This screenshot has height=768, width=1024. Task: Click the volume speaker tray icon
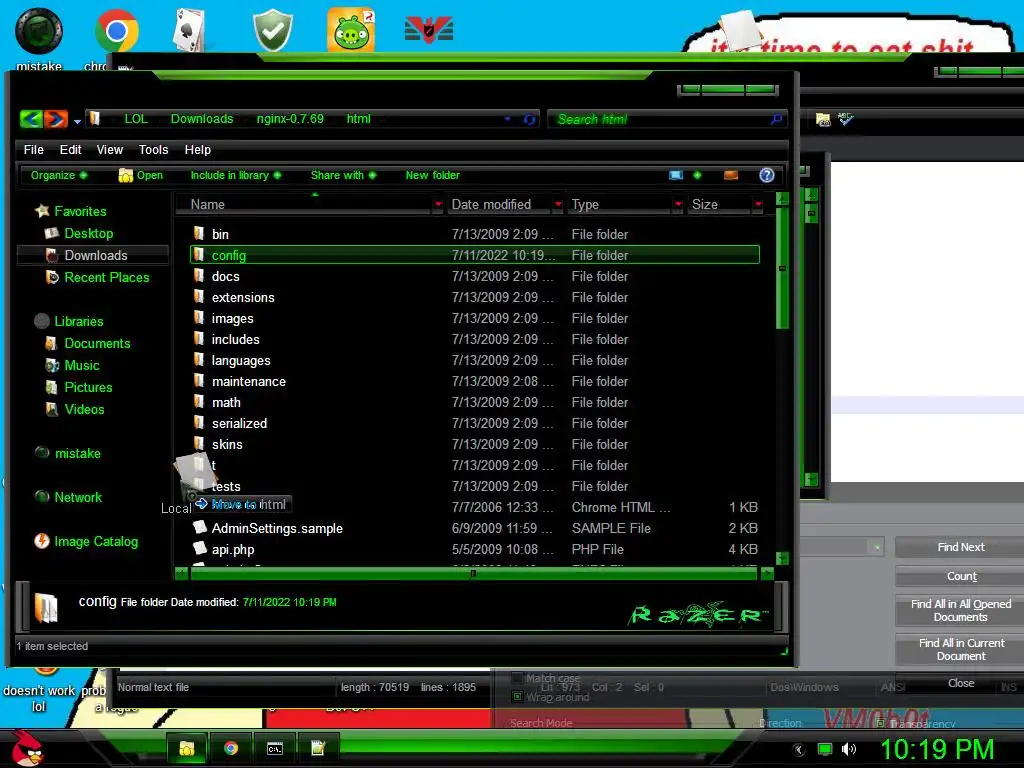[849, 749]
